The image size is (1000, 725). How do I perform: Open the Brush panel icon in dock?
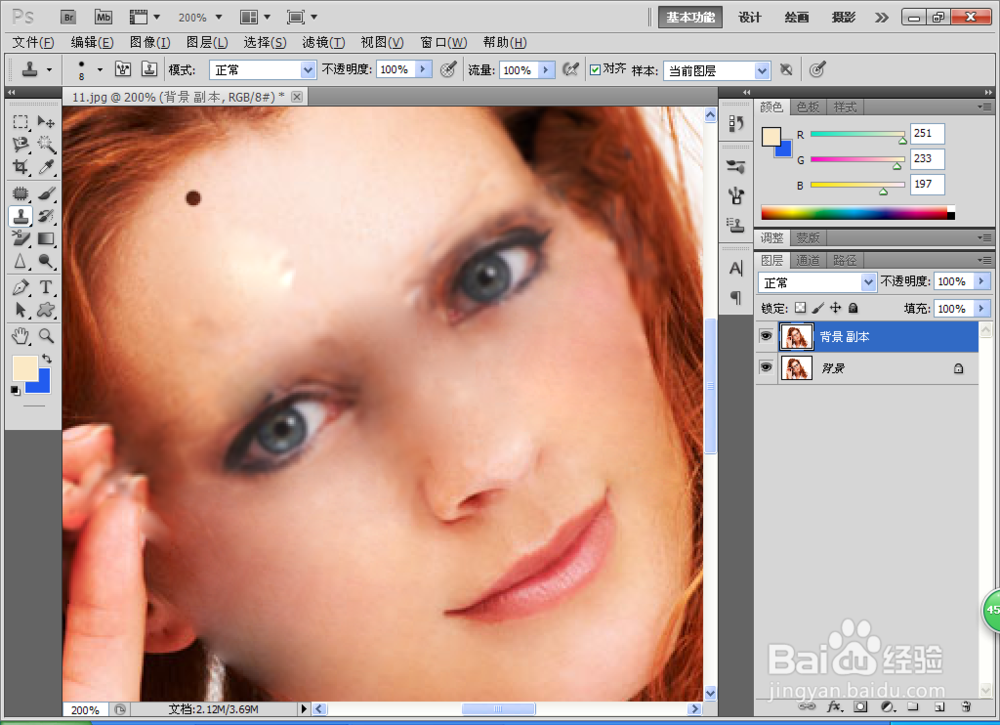coord(736,167)
